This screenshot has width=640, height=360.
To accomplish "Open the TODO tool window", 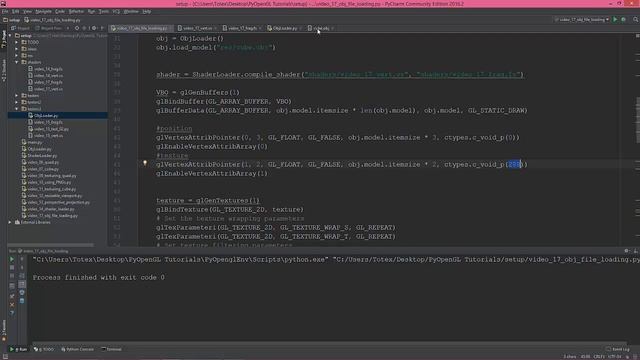I will point(44,349).
